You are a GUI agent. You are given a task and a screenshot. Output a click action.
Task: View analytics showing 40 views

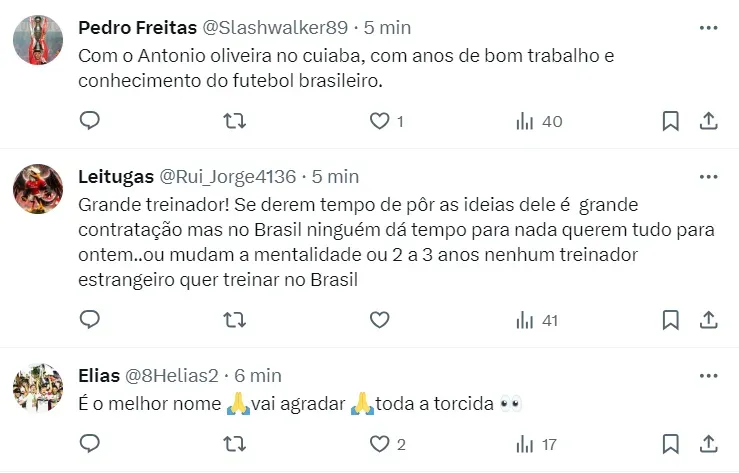(538, 121)
